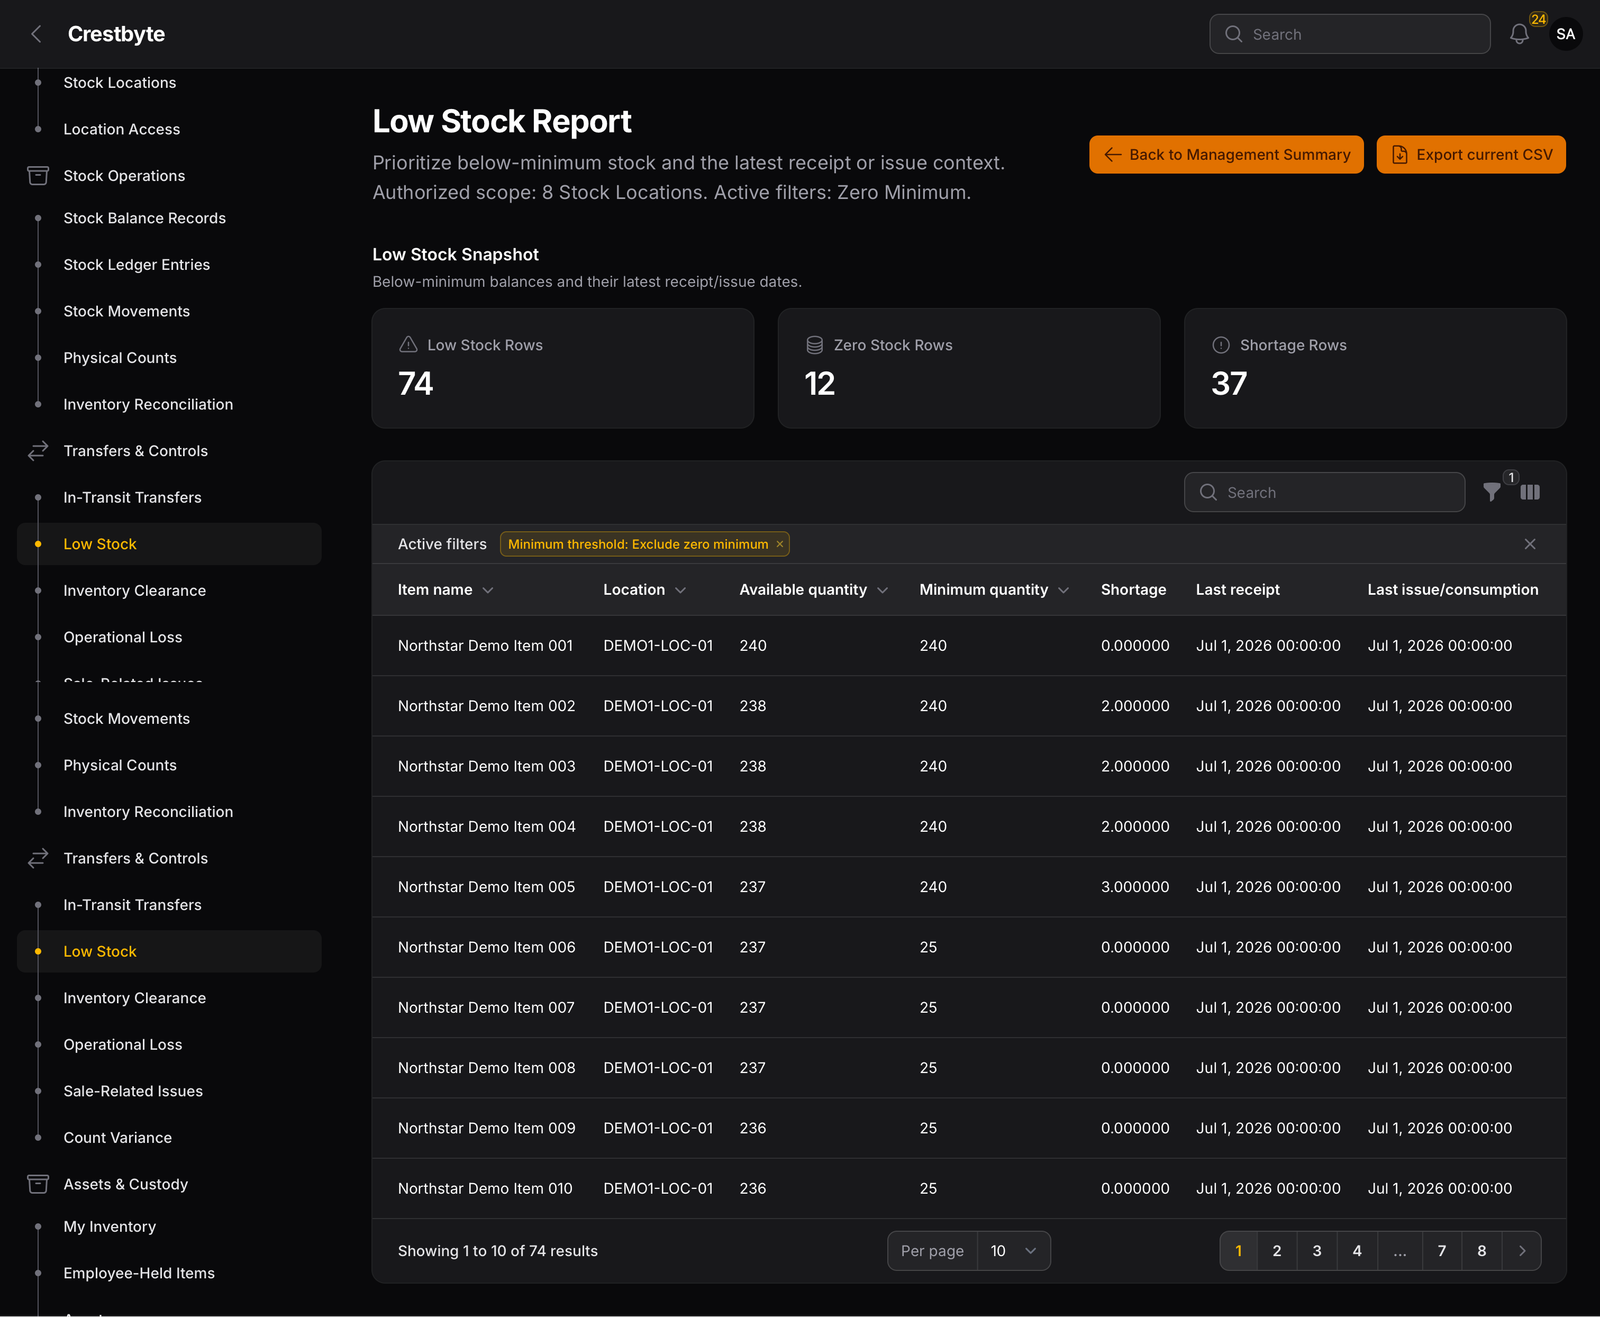This screenshot has height=1317, width=1600.
Task: Open the table filter funnel icon
Action: tap(1492, 492)
